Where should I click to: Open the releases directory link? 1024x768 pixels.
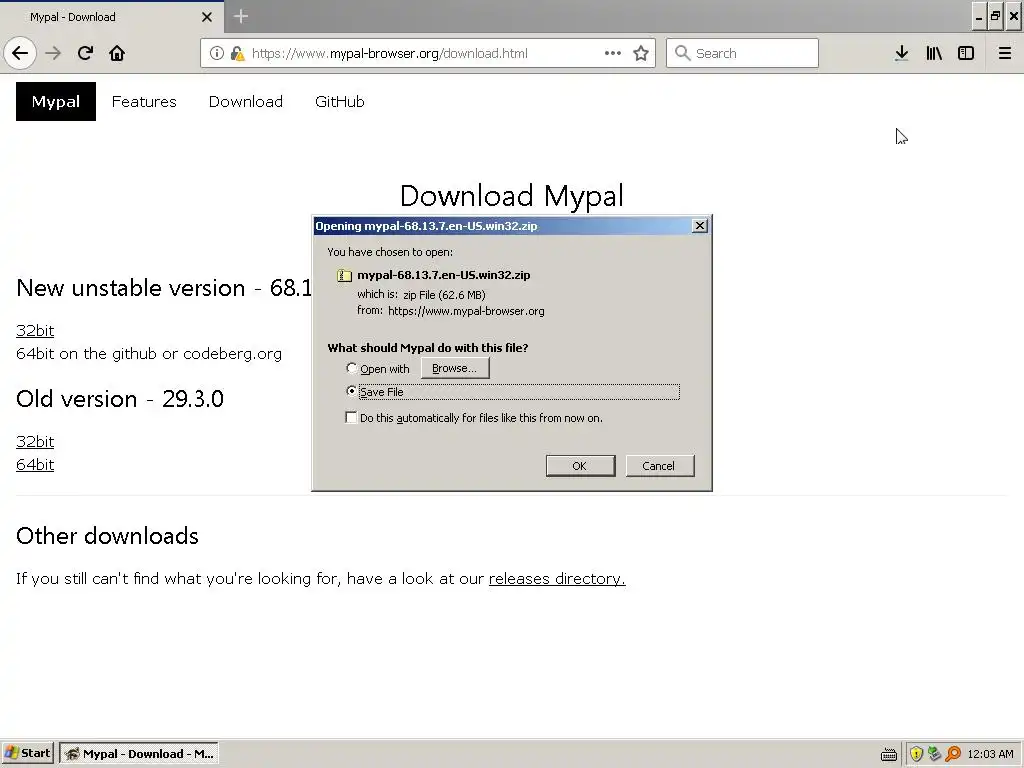(557, 579)
